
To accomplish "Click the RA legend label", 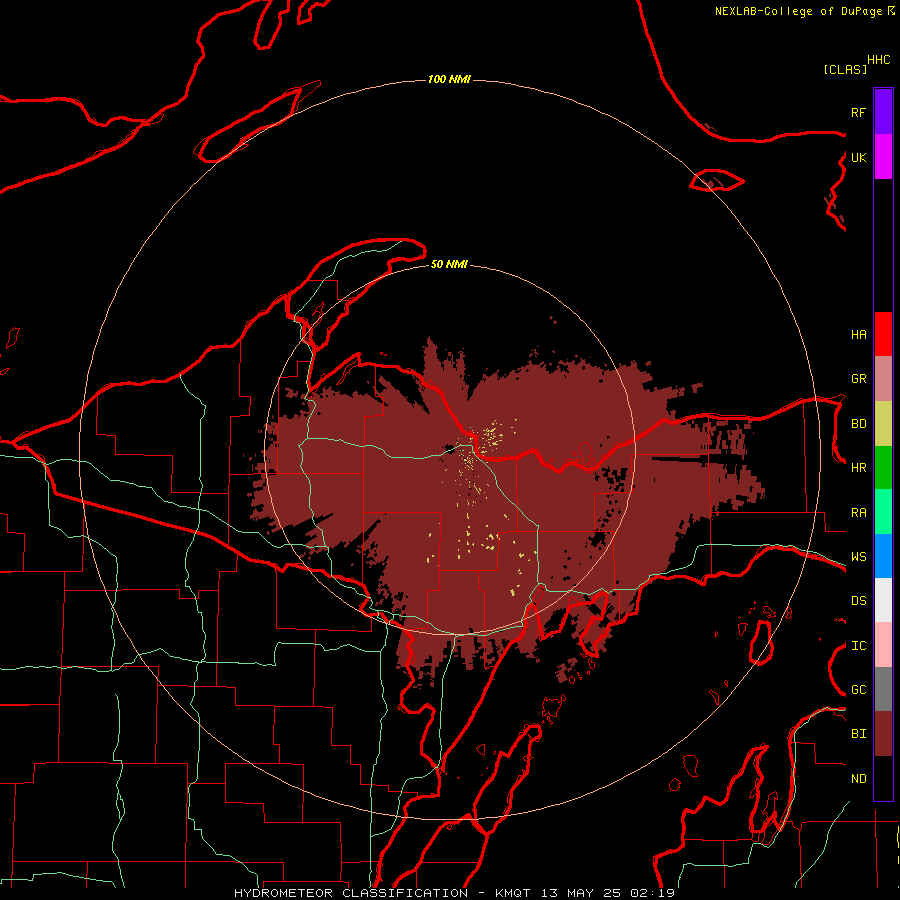I will (x=858, y=513).
